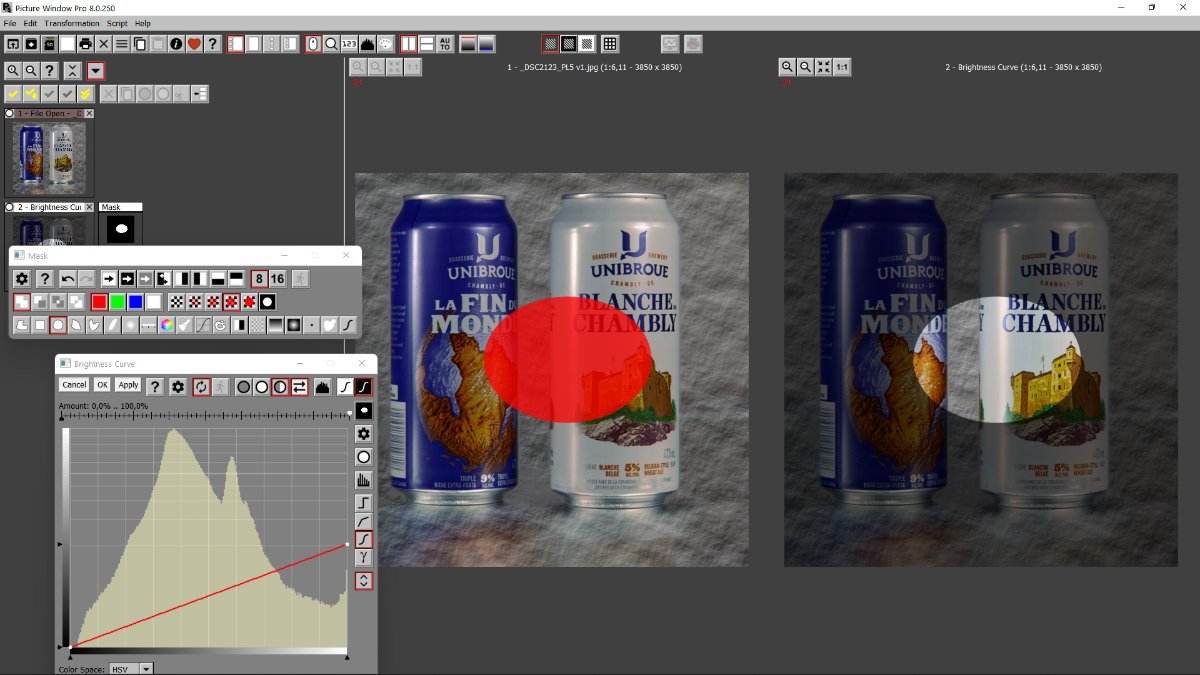Screen dimensions: 1200x675
Task: Select the ellipse mask tool
Action: 58,325
